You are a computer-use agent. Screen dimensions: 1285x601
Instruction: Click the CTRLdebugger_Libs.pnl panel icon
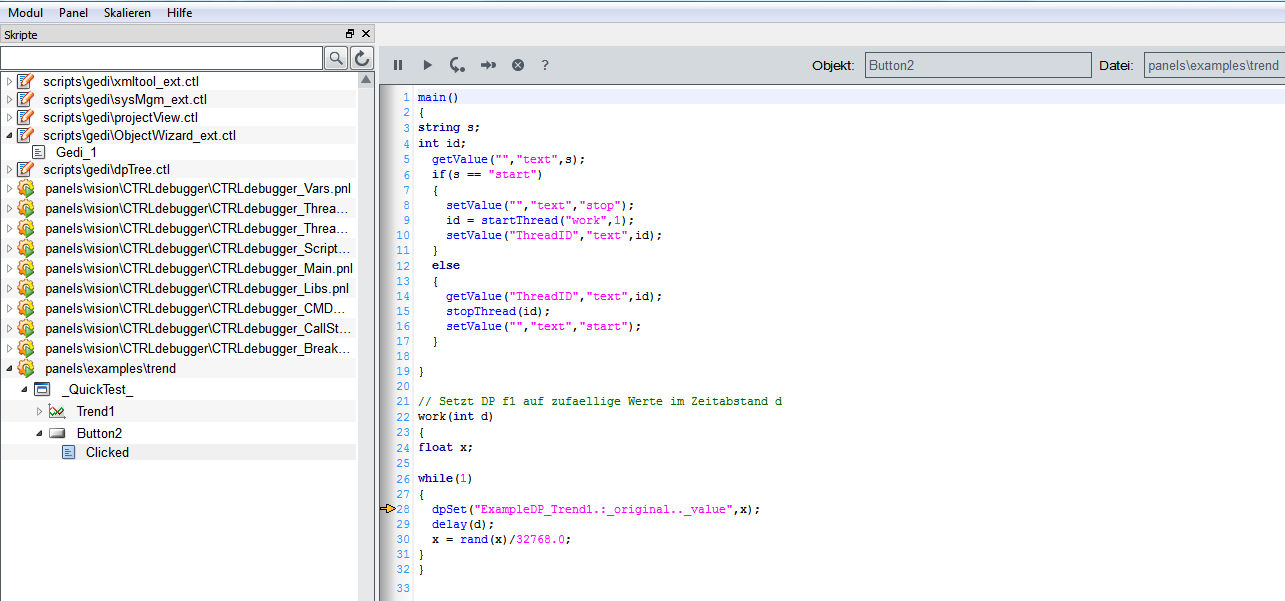point(27,288)
